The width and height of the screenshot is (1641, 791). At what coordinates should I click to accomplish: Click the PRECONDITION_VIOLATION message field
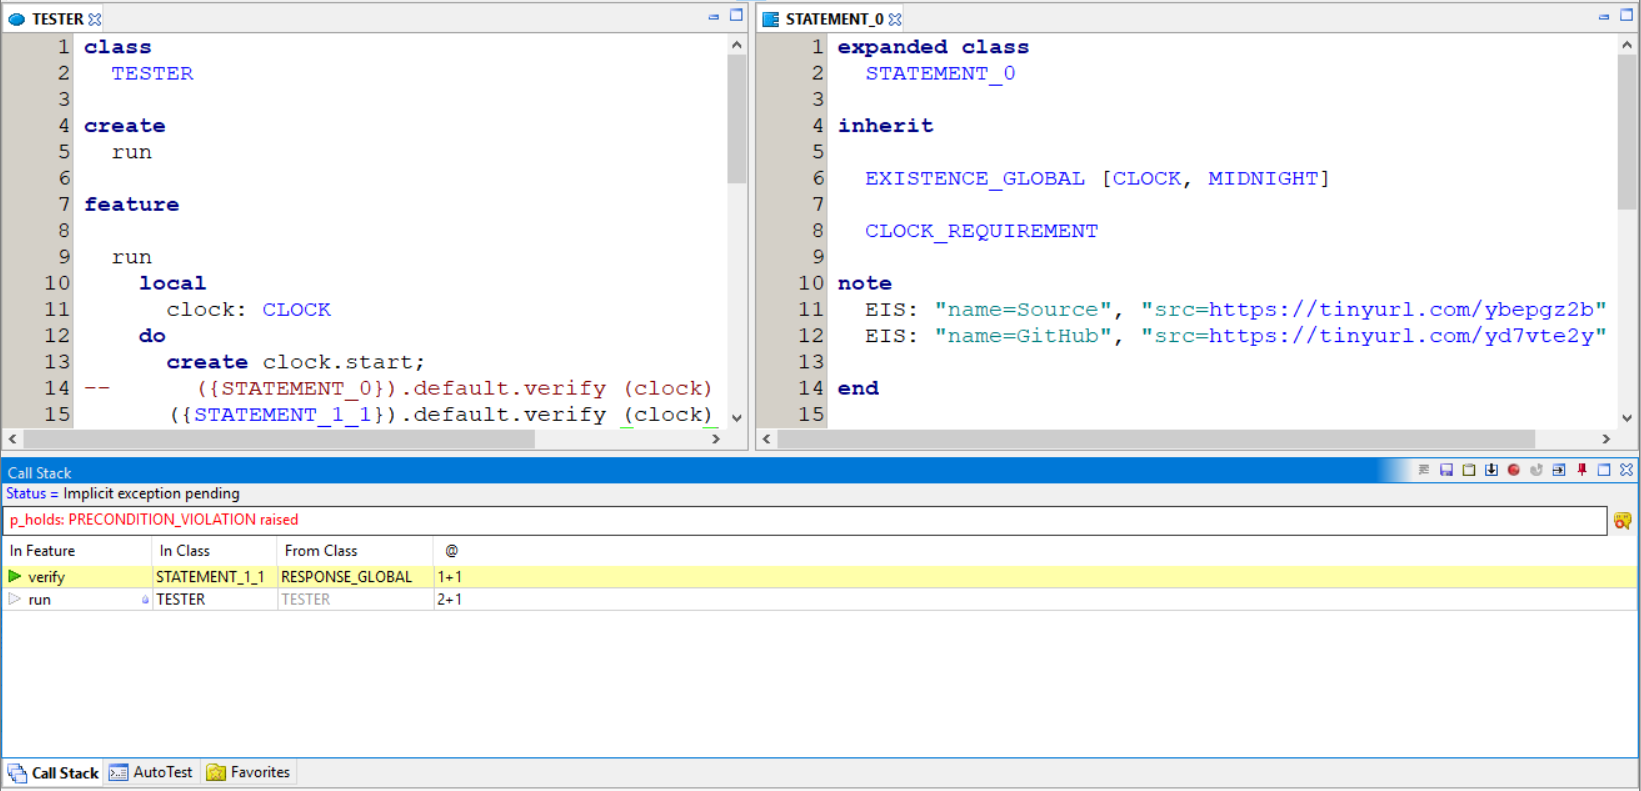pos(805,520)
